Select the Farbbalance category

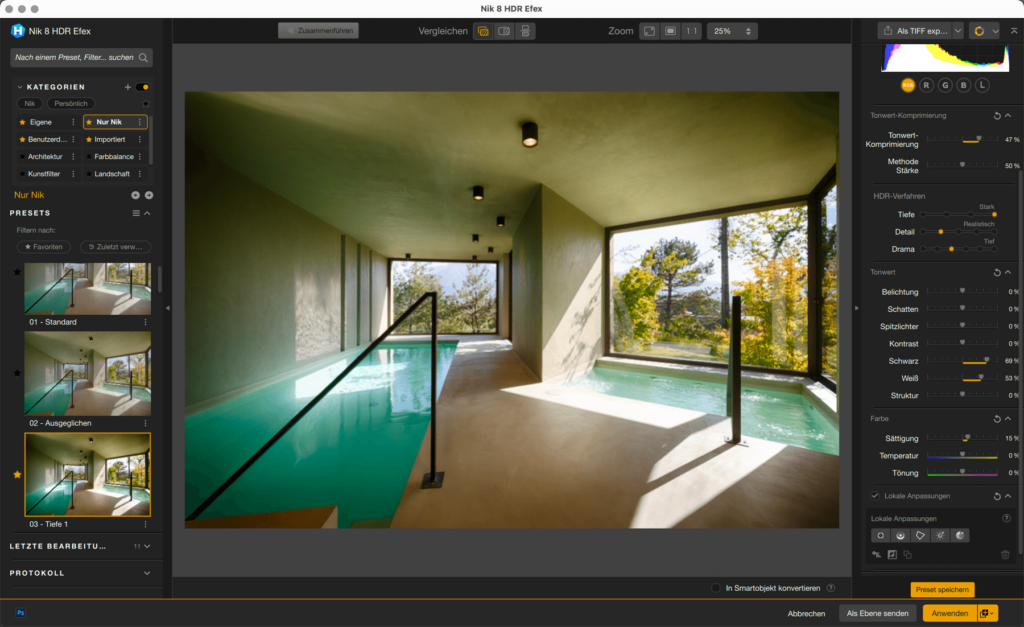(x=114, y=157)
